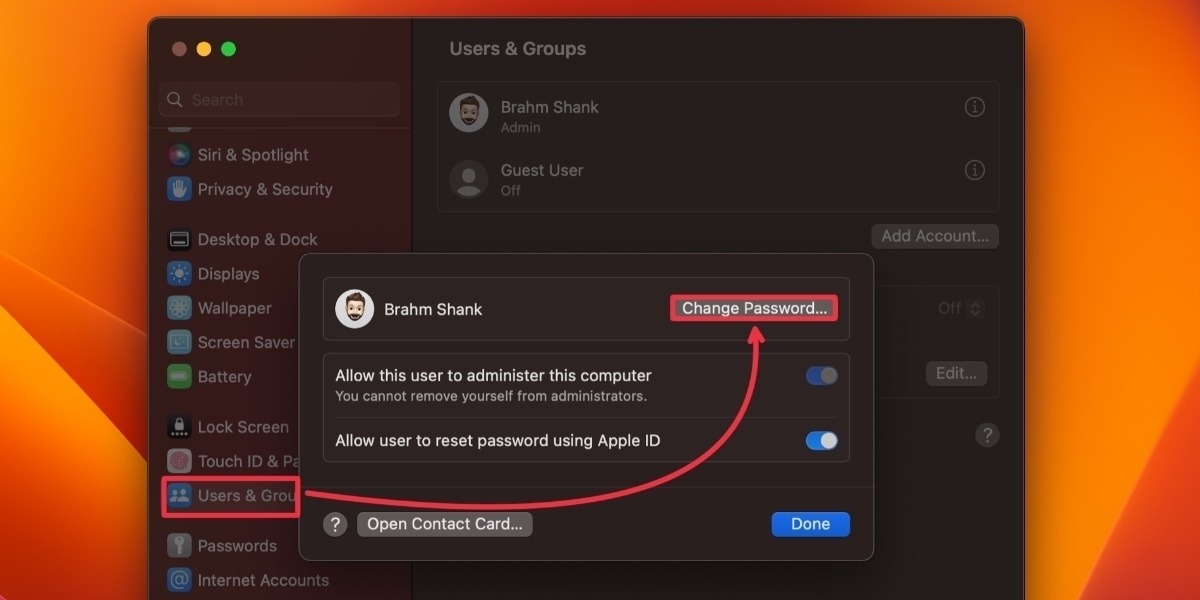Click the help question mark in the dialog
The image size is (1200, 600).
(x=335, y=524)
